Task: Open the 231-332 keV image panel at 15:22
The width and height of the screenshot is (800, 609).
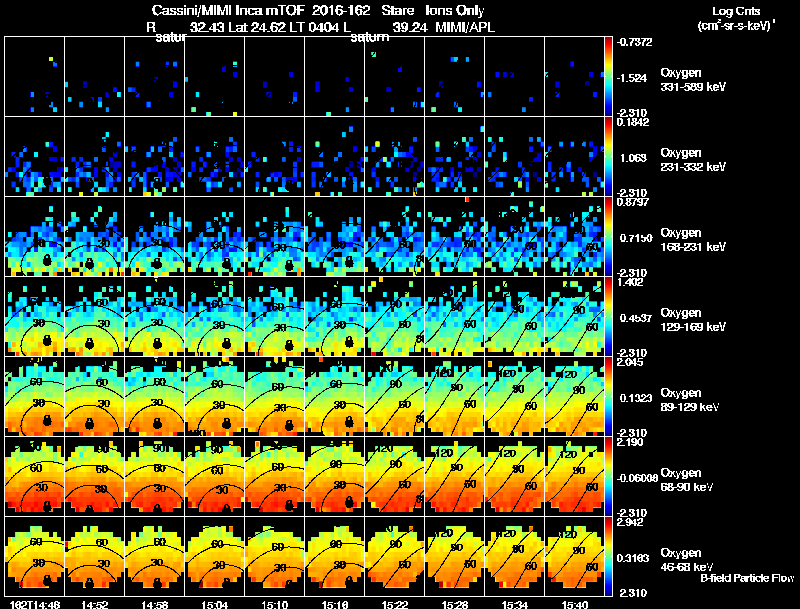Action: click(x=394, y=157)
